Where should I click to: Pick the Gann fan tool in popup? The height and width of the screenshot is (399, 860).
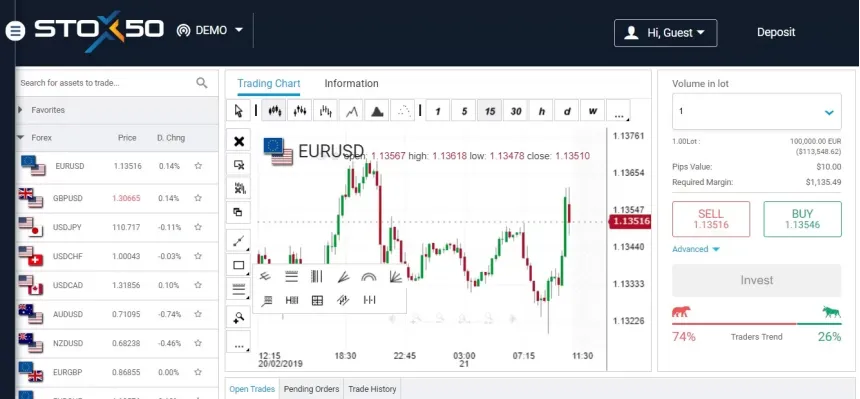[395, 276]
